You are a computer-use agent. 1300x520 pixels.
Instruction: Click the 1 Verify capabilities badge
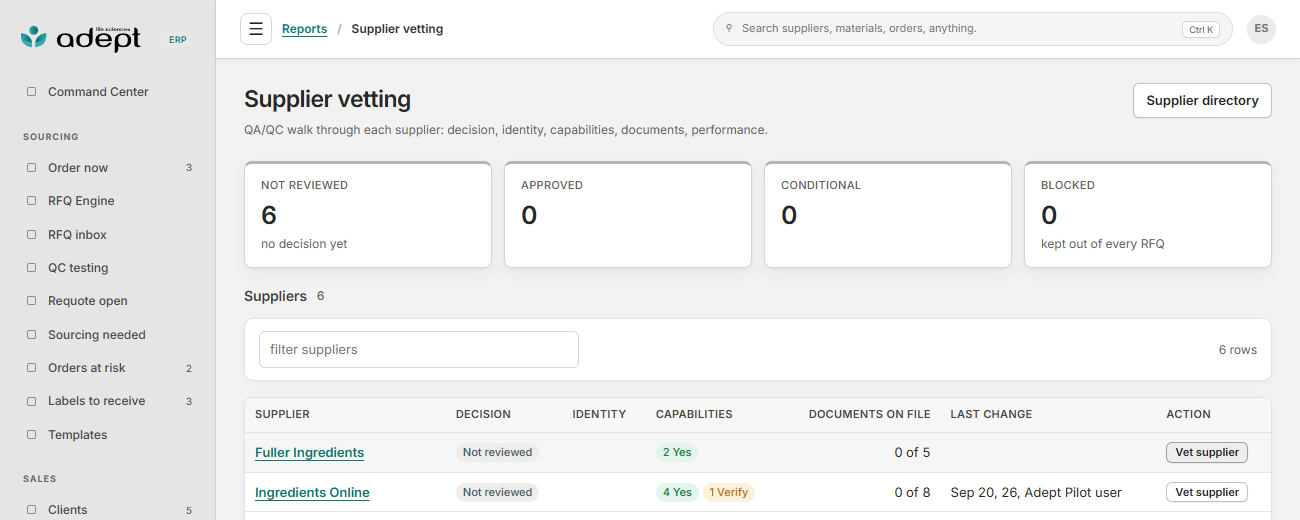(x=729, y=492)
